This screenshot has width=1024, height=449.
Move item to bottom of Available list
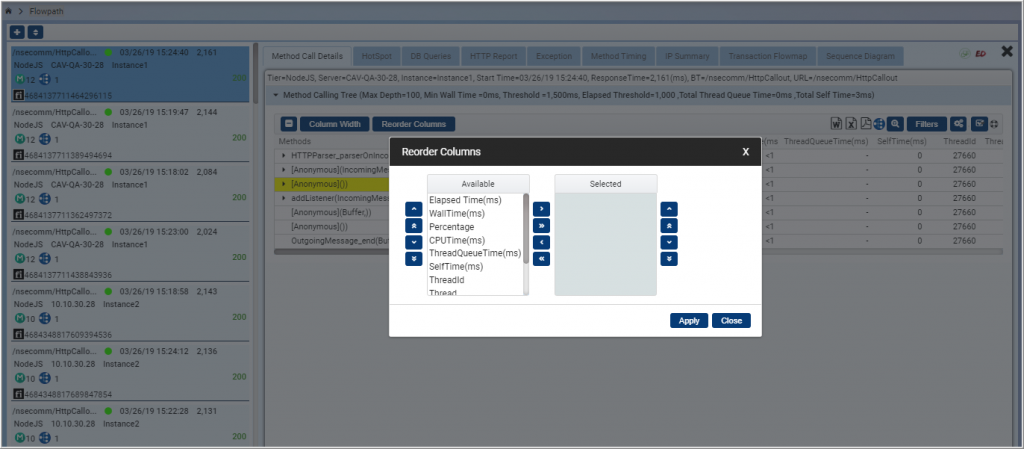413,259
